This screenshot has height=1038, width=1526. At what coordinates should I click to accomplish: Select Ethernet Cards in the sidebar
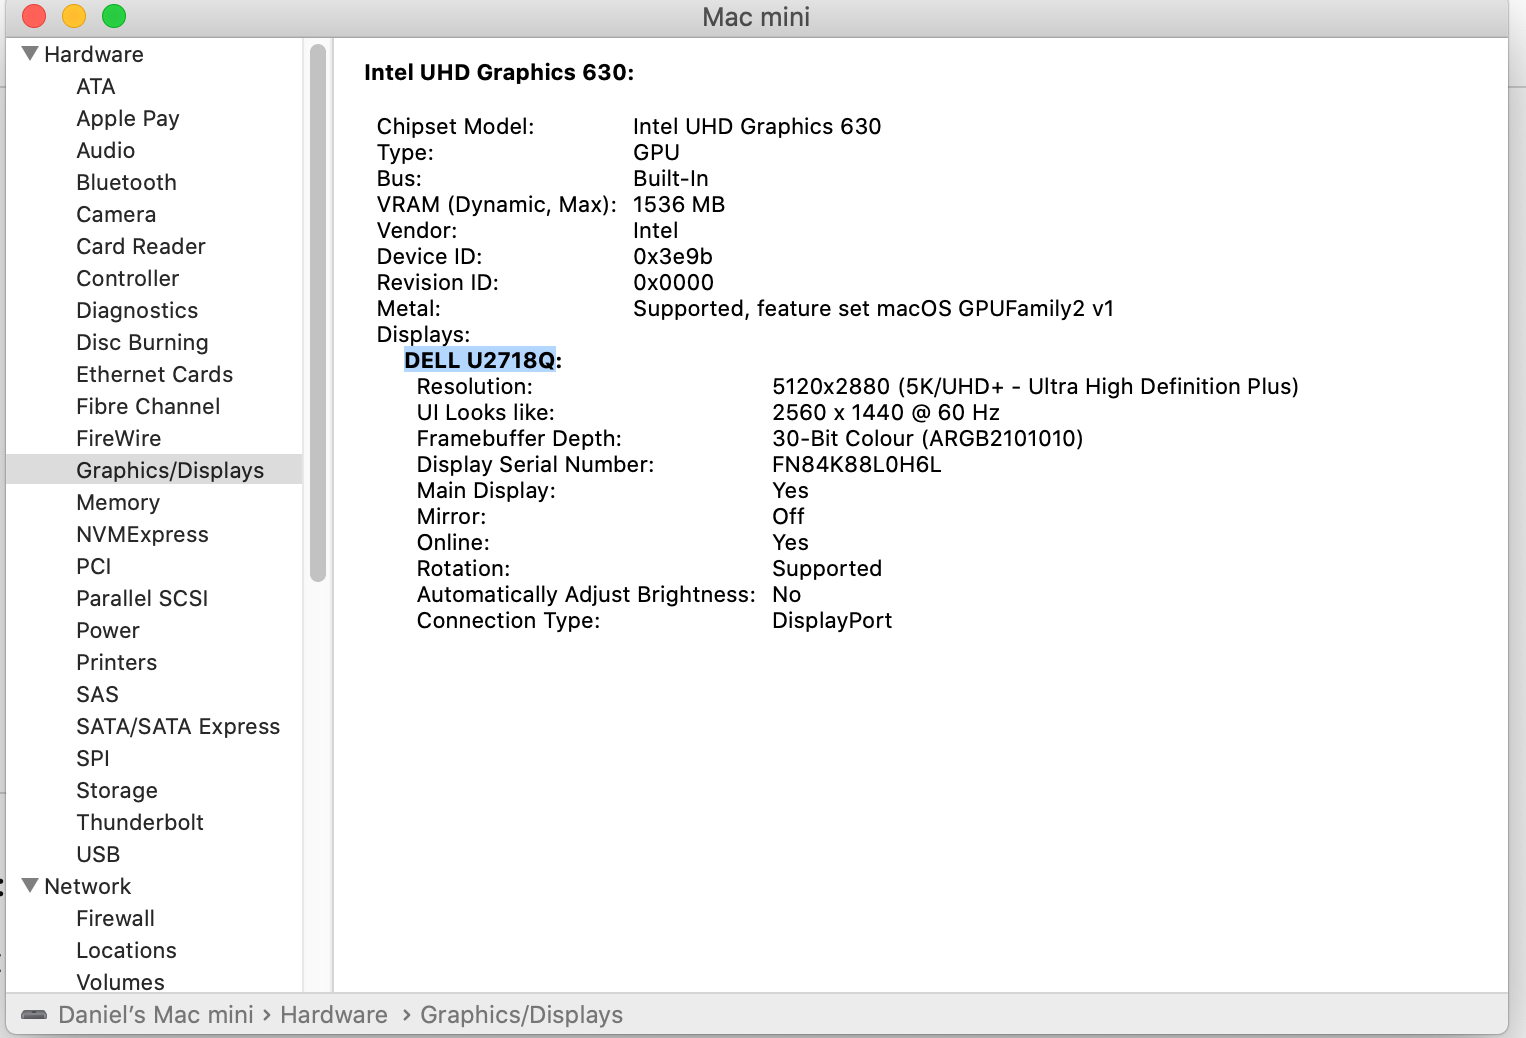tap(155, 374)
